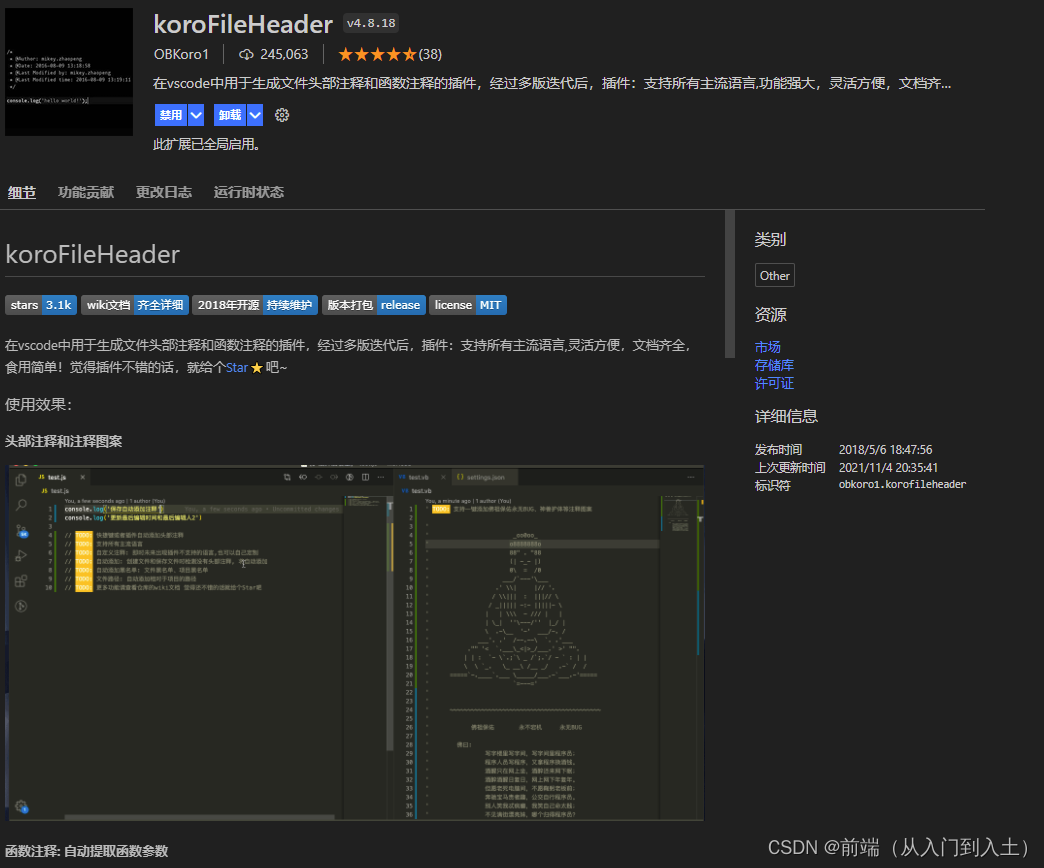This screenshot has width=1044, height=868.
Task: Click the publish date 2018/5/6 18:47:56
Action: (886, 450)
